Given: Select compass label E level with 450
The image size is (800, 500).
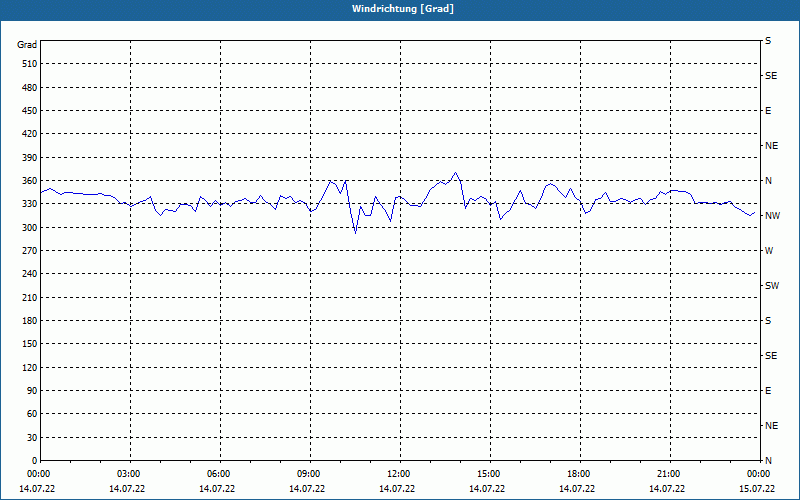Looking at the screenshot, I should [768, 111].
